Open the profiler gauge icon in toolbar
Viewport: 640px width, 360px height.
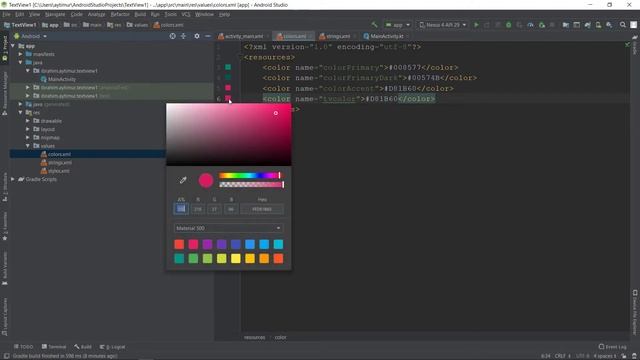[x=530, y=25]
